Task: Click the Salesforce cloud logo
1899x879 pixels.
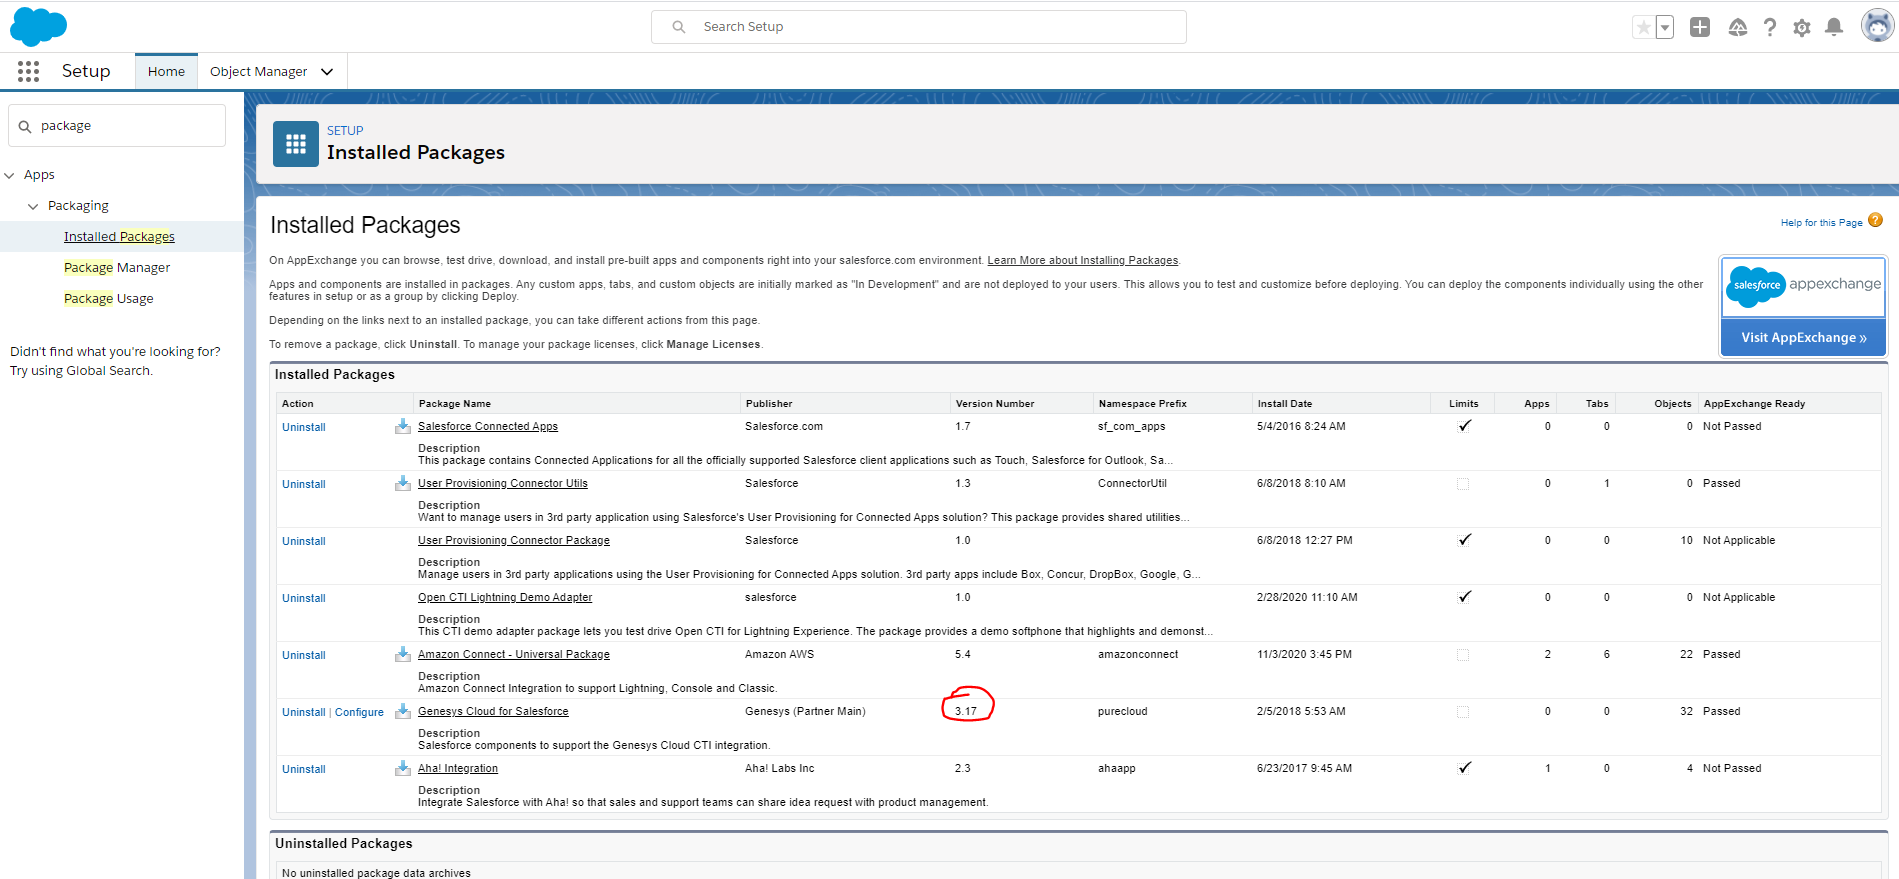Action: (x=38, y=26)
